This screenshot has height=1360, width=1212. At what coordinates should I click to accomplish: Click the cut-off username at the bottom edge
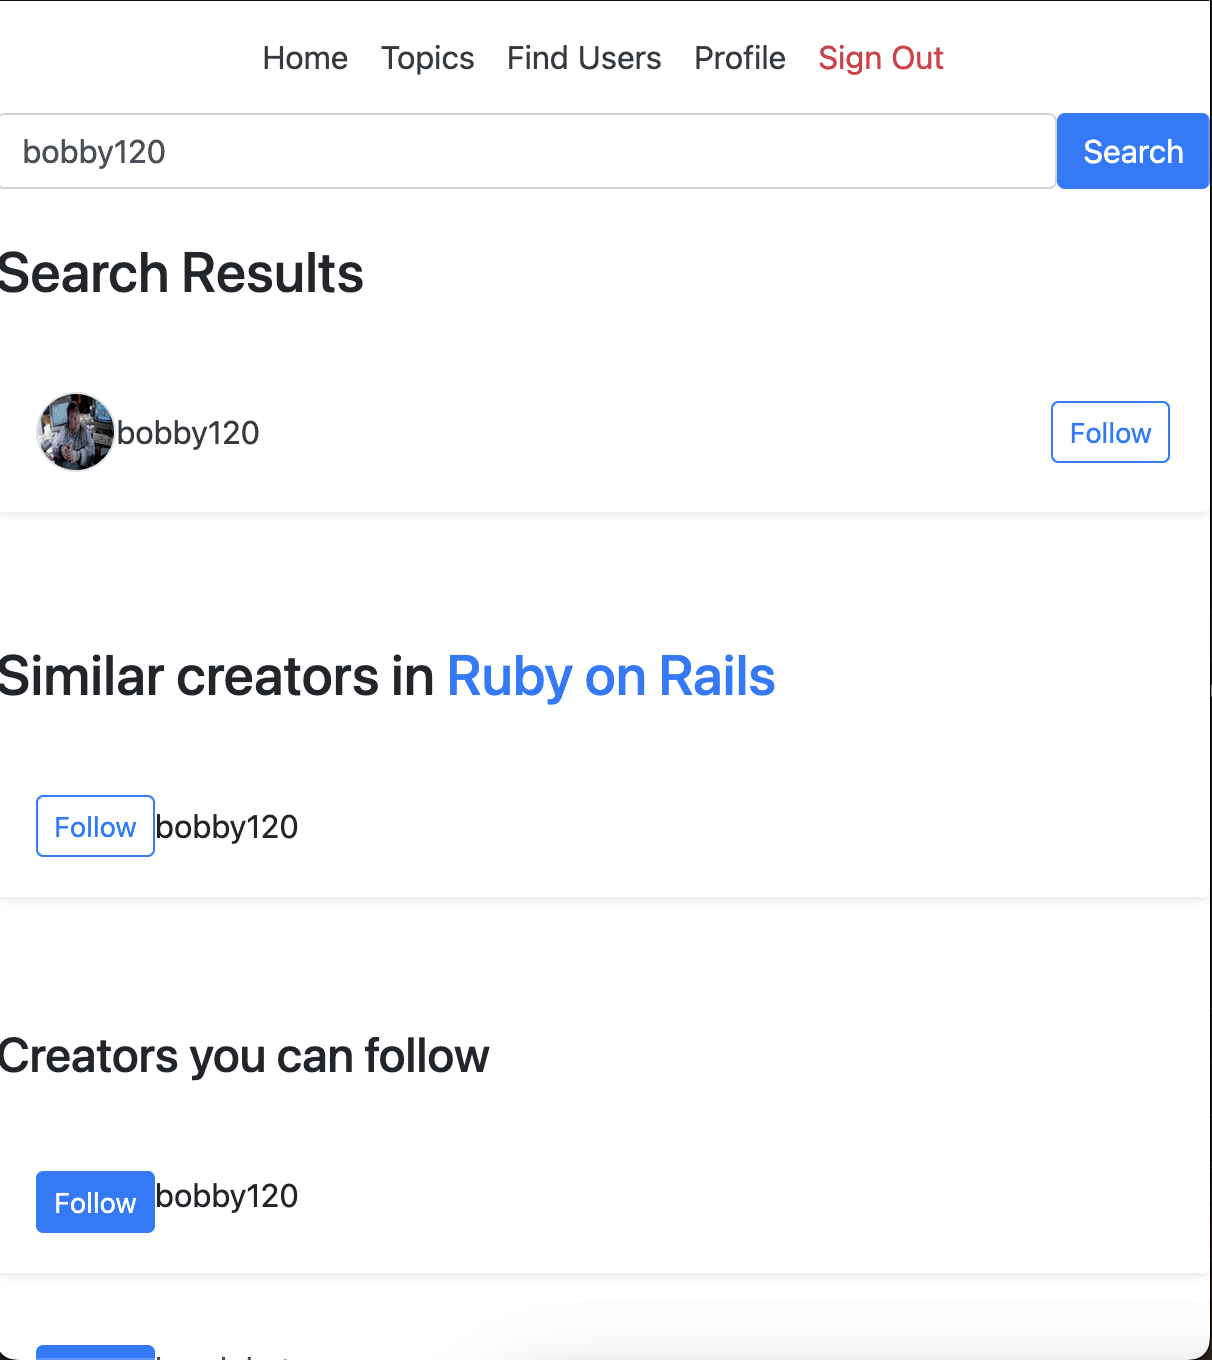(x=225, y=1355)
